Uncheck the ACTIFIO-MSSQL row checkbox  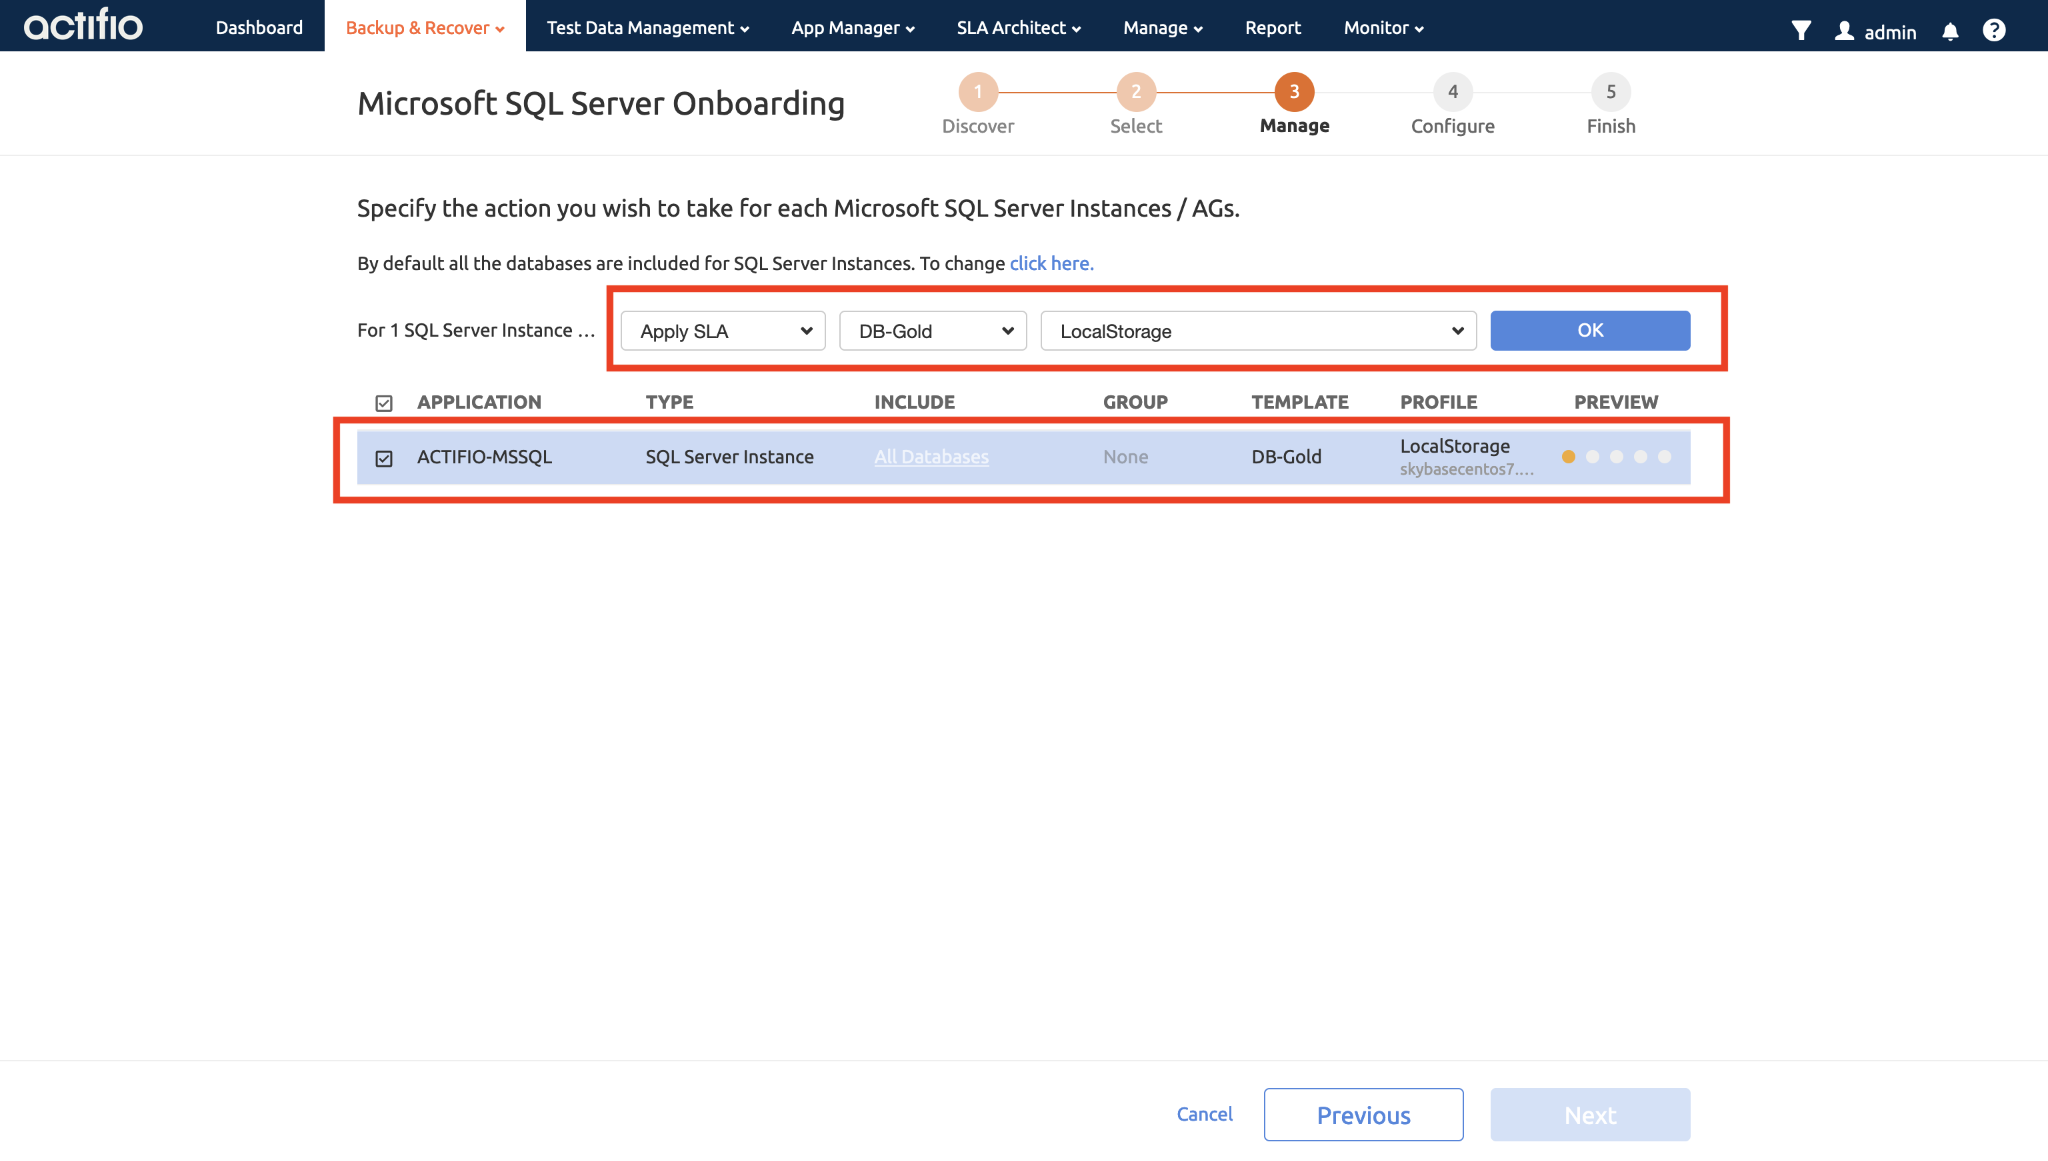click(x=384, y=458)
